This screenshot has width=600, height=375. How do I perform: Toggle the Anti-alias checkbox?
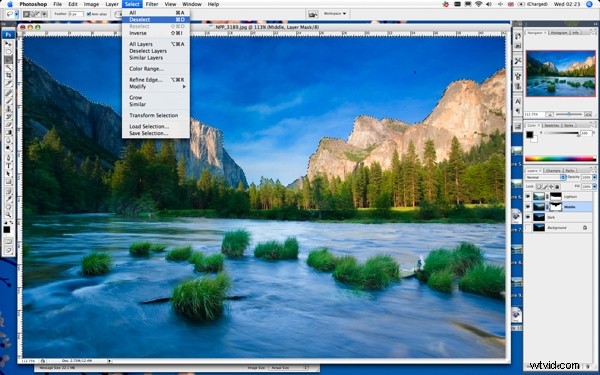tap(89, 14)
